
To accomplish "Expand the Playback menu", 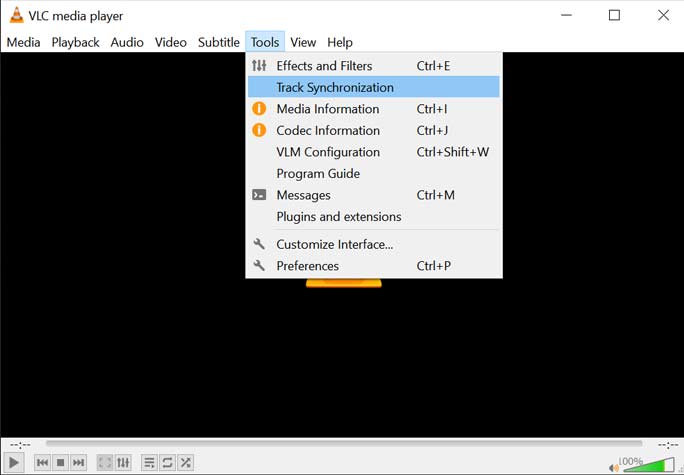I will coord(75,42).
